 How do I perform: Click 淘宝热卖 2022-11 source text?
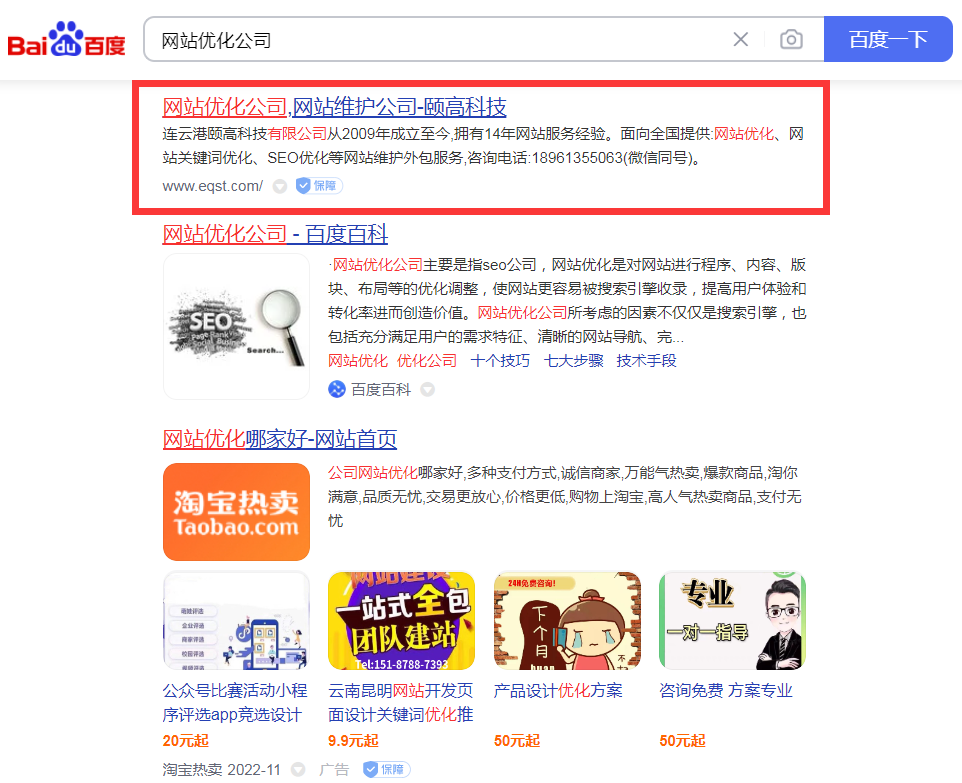(x=221, y=770)
